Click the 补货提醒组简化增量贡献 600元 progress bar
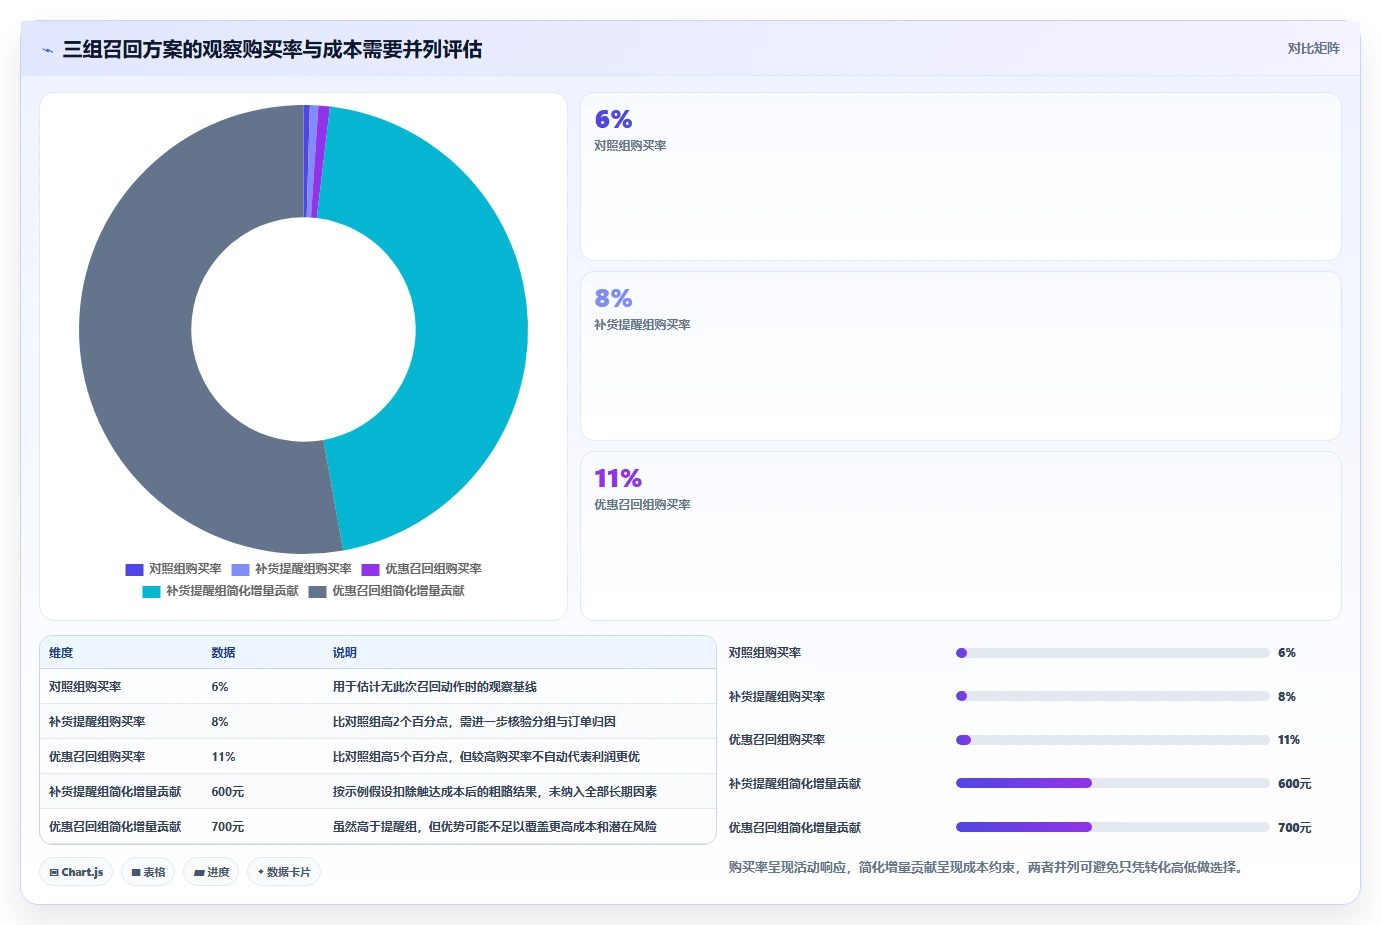Image resolution: width=1381 pixels, height=925 pixels. pyautogui.click(x=1112, y=783)
